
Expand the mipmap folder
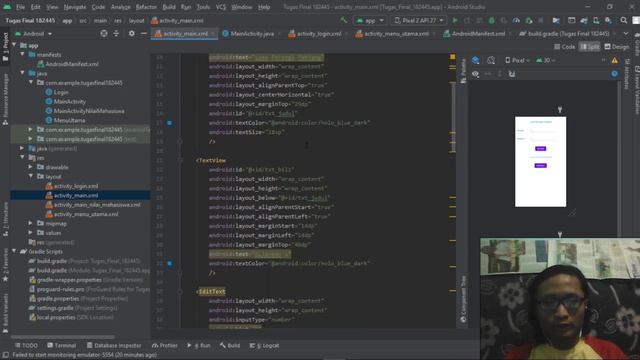tap(31, 223)
